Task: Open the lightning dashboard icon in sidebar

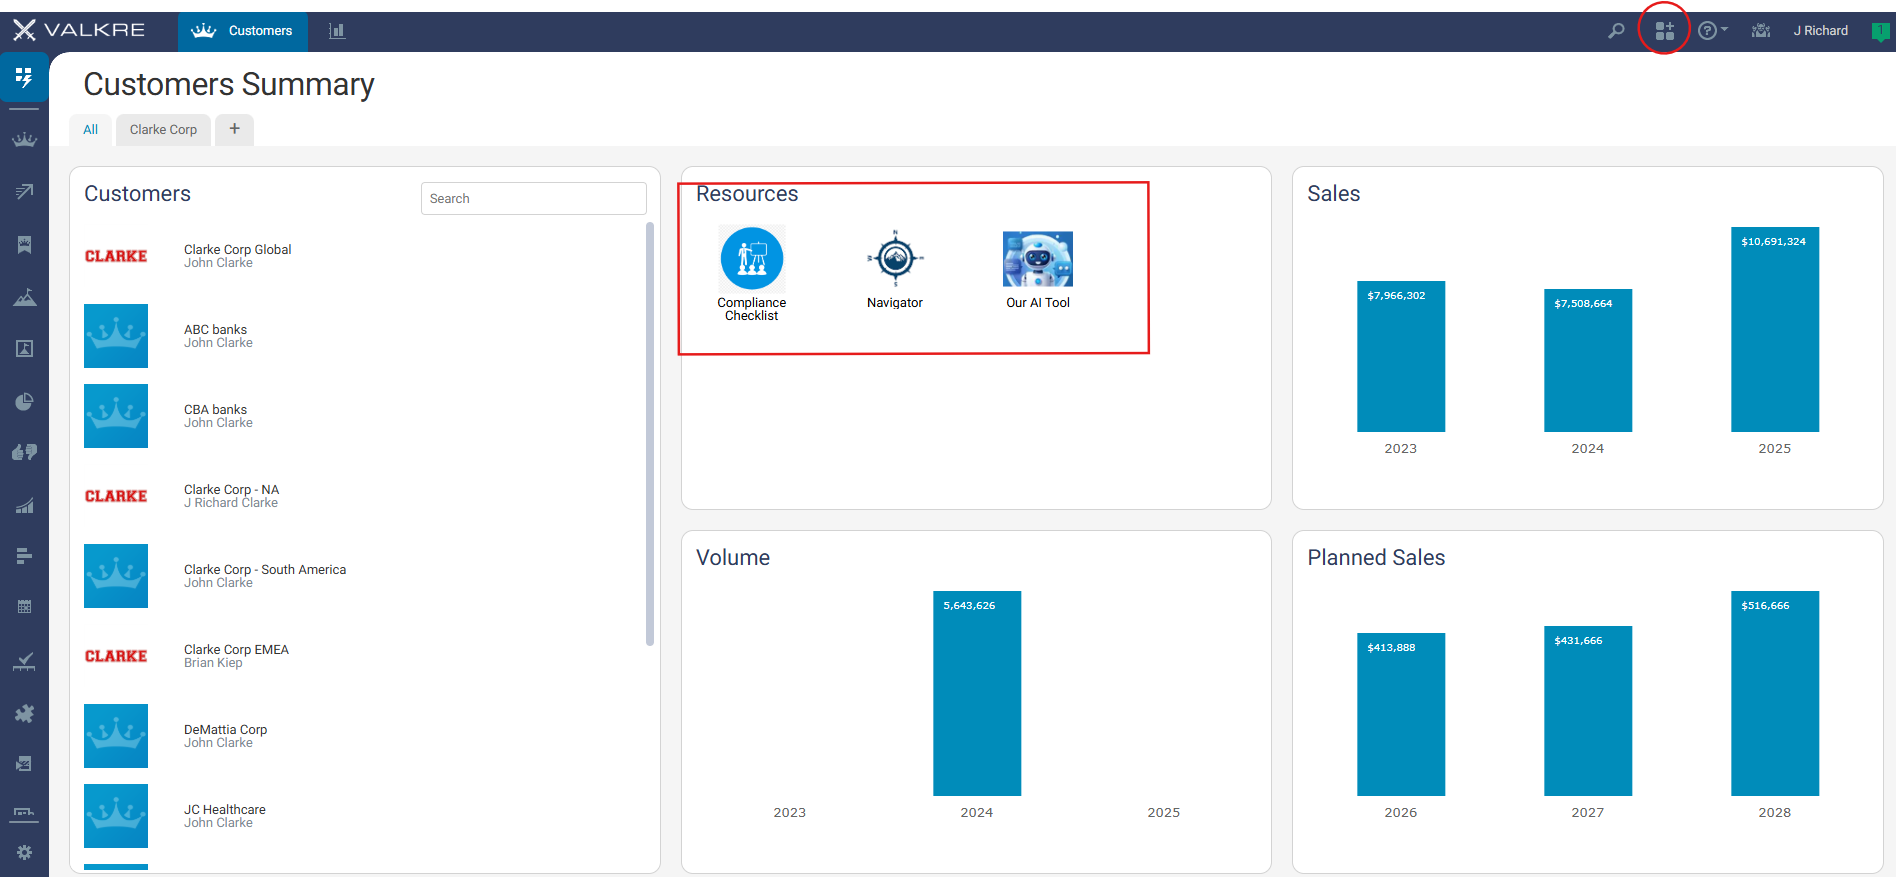Action: (24, 77)
